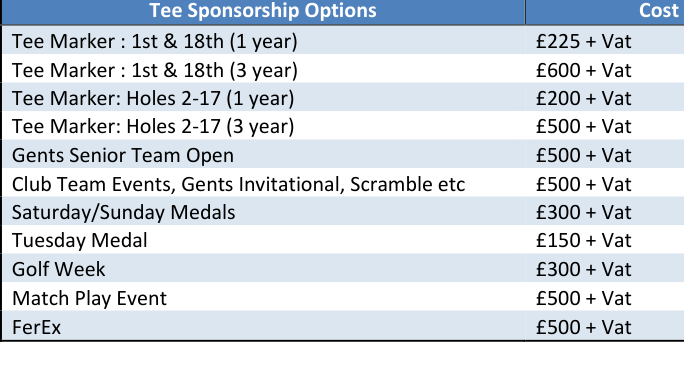This screenshot has height=372, width=684.
Task: Click the 'Cost' column header
Action: 605,12
